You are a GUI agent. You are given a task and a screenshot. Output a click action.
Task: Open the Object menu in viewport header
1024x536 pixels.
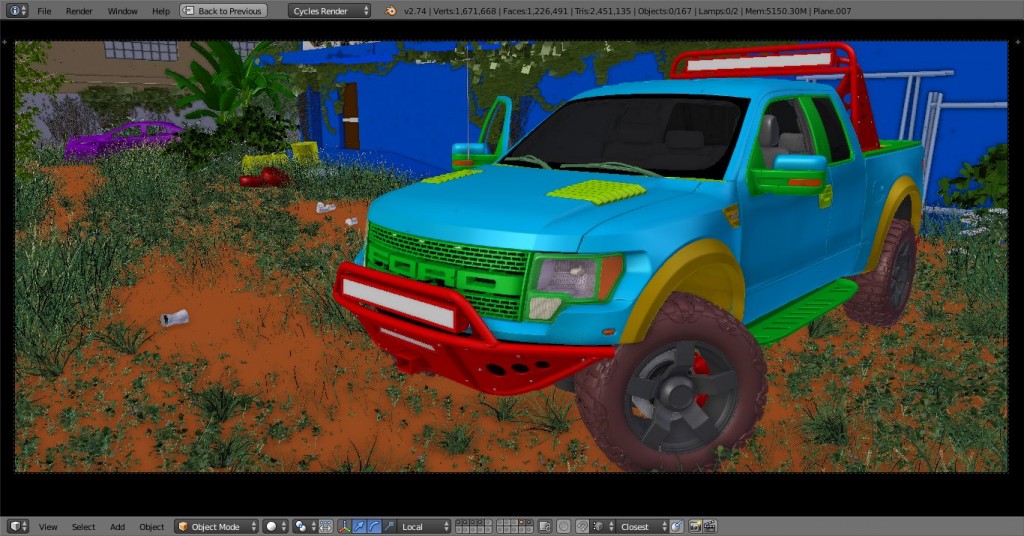[152, 527]
